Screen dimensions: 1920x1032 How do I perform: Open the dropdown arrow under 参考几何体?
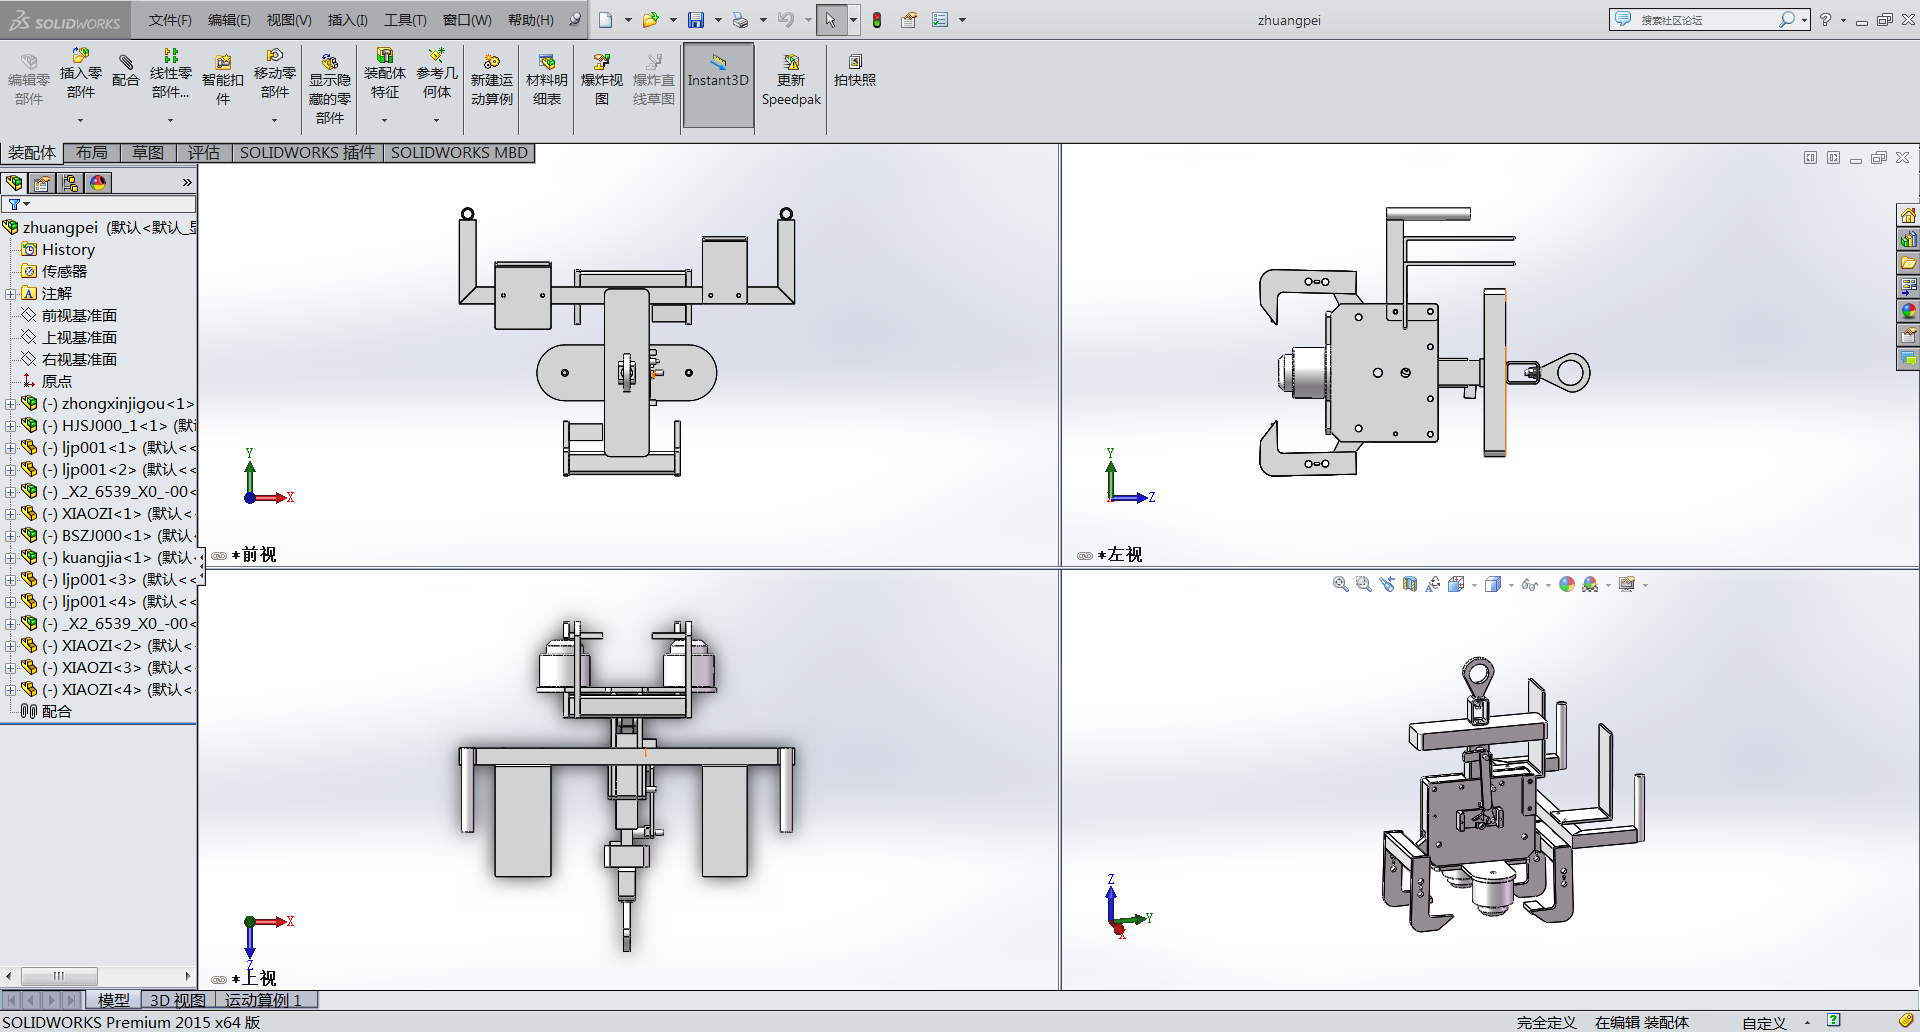[436, 120]
